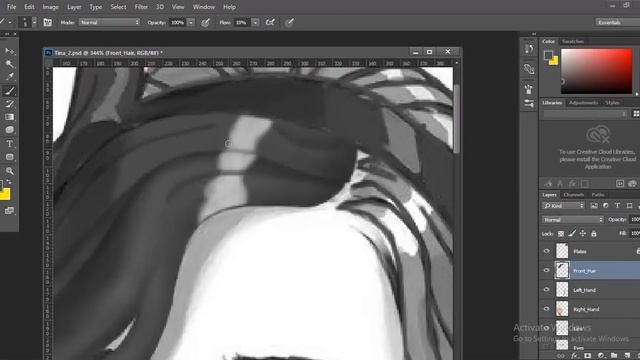Click foreground color swatch in Color panel

tap(548, 55)
